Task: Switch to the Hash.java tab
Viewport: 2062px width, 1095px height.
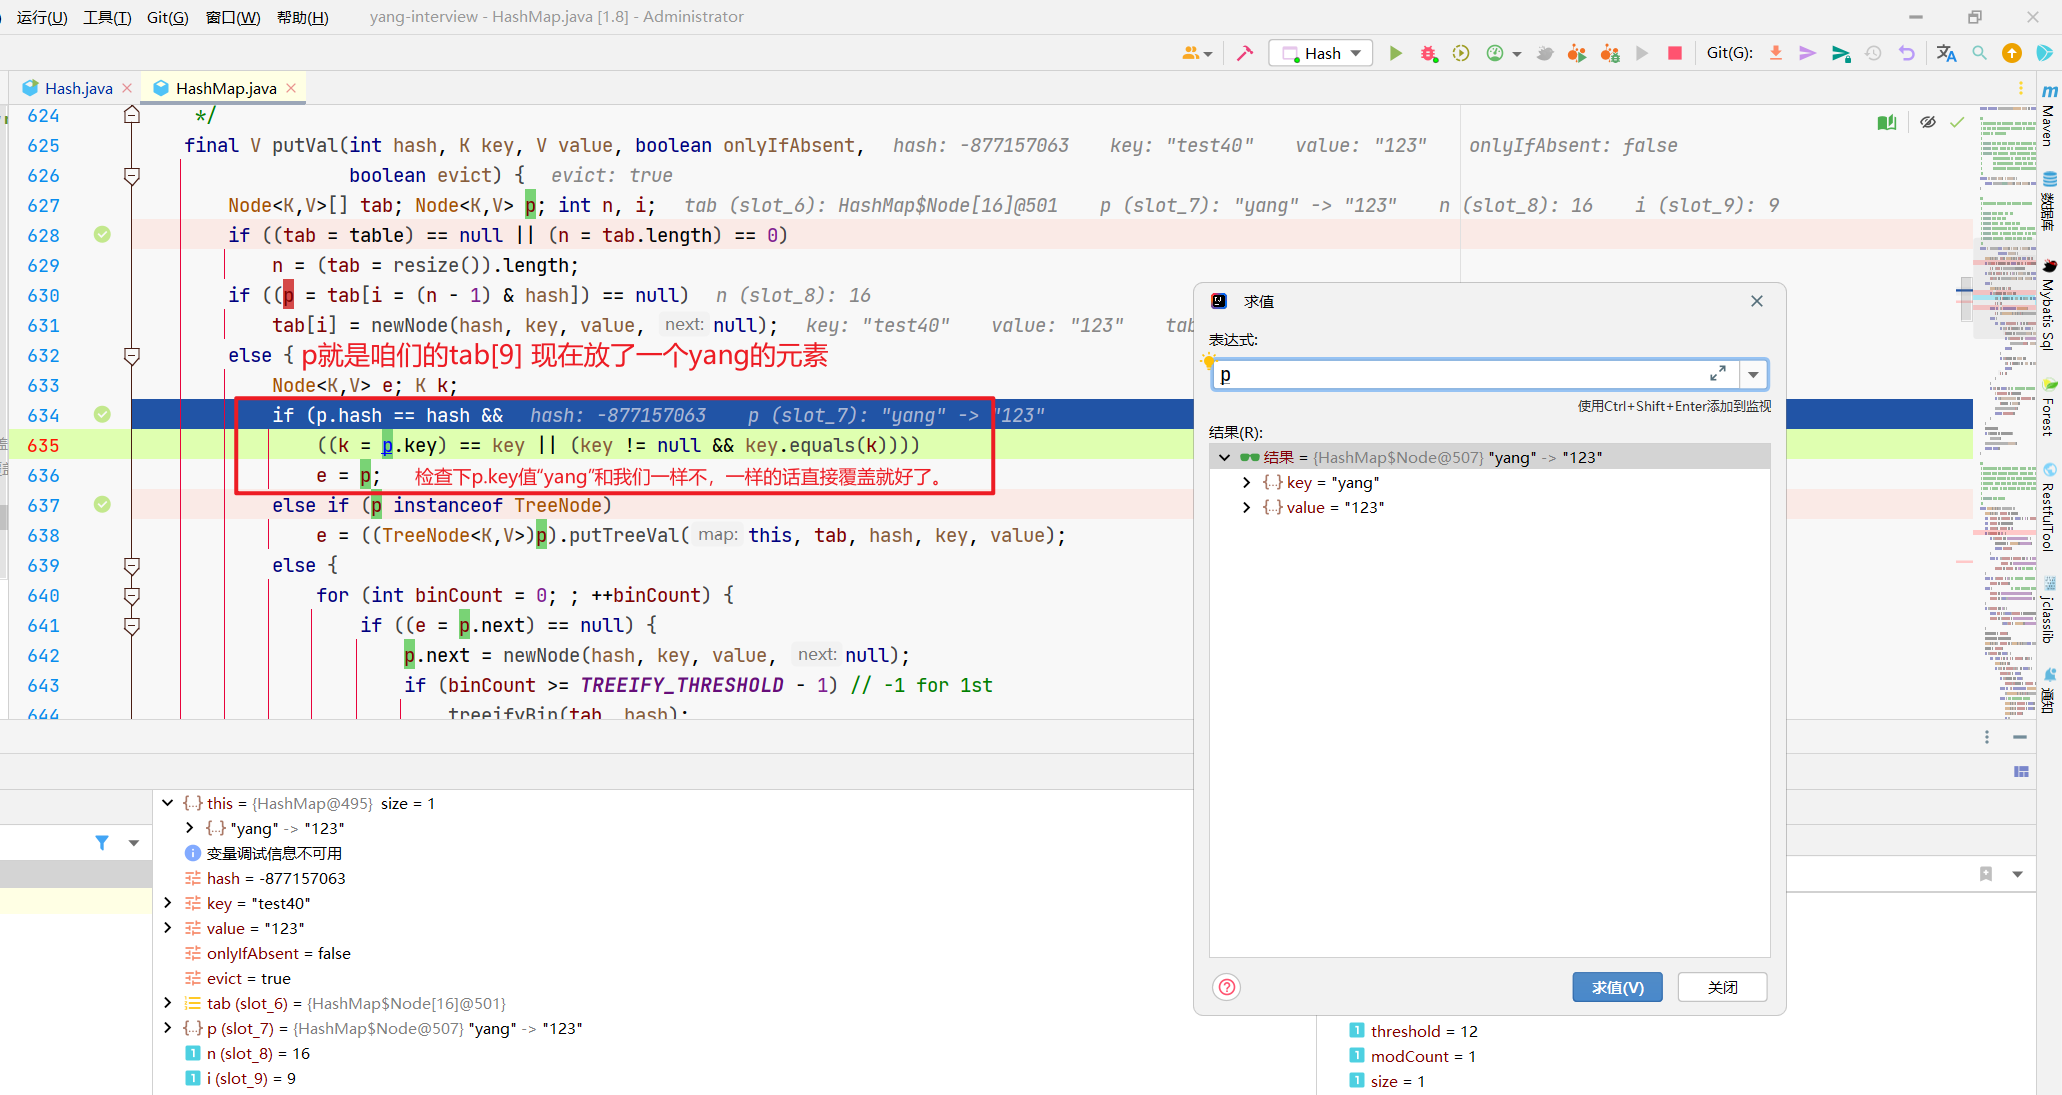Action: point(78,88)
